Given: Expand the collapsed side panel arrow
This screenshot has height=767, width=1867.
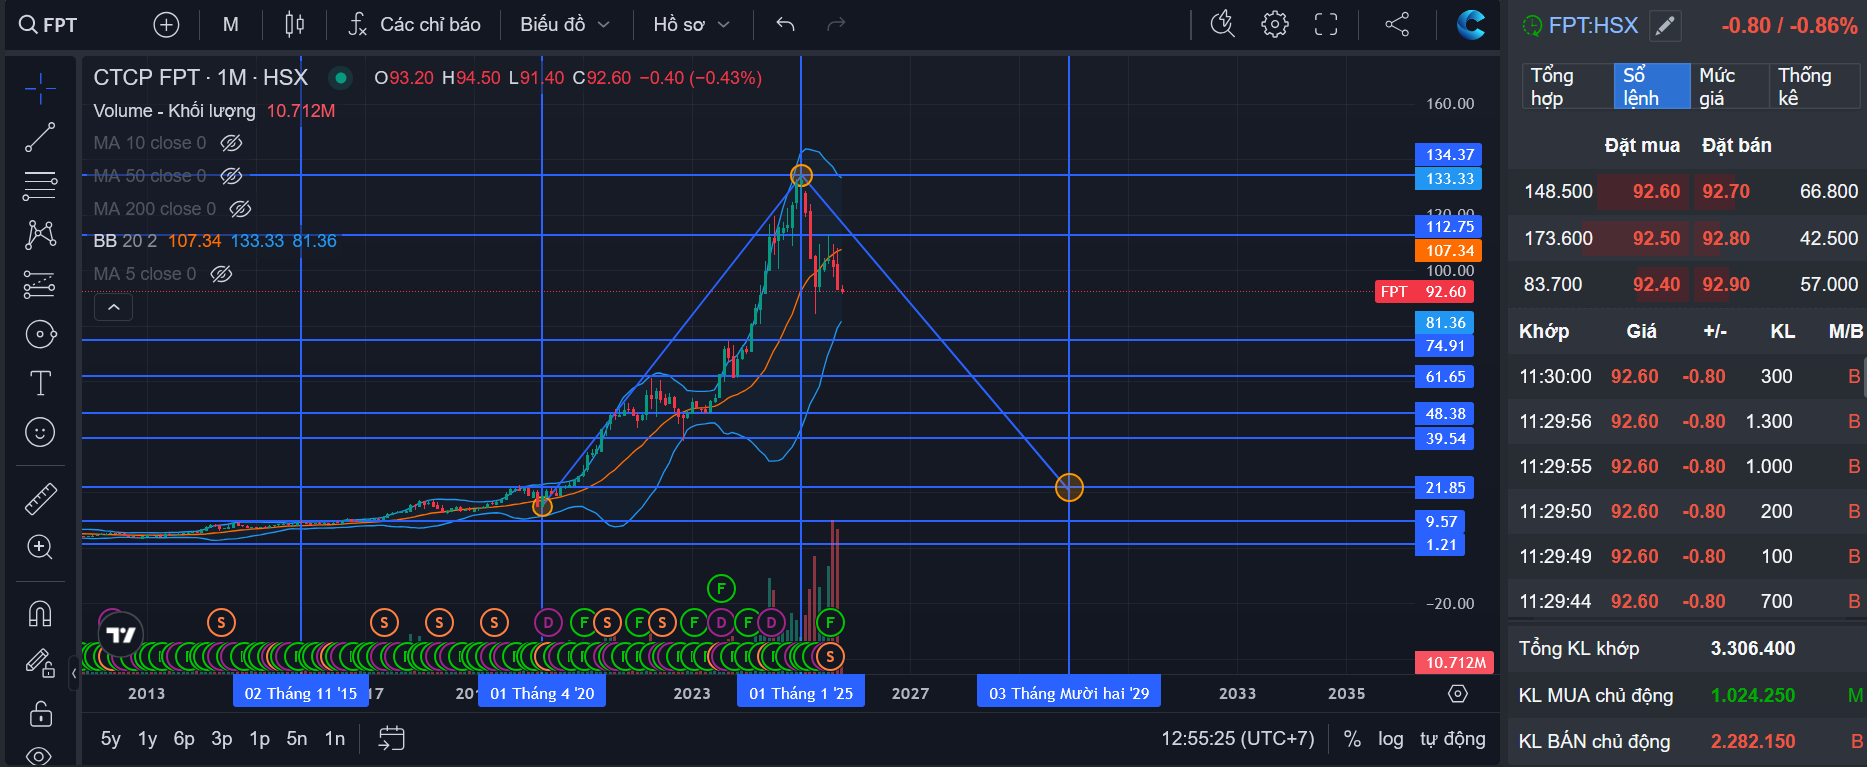Looking at the screenshot, I should (73, 673).
